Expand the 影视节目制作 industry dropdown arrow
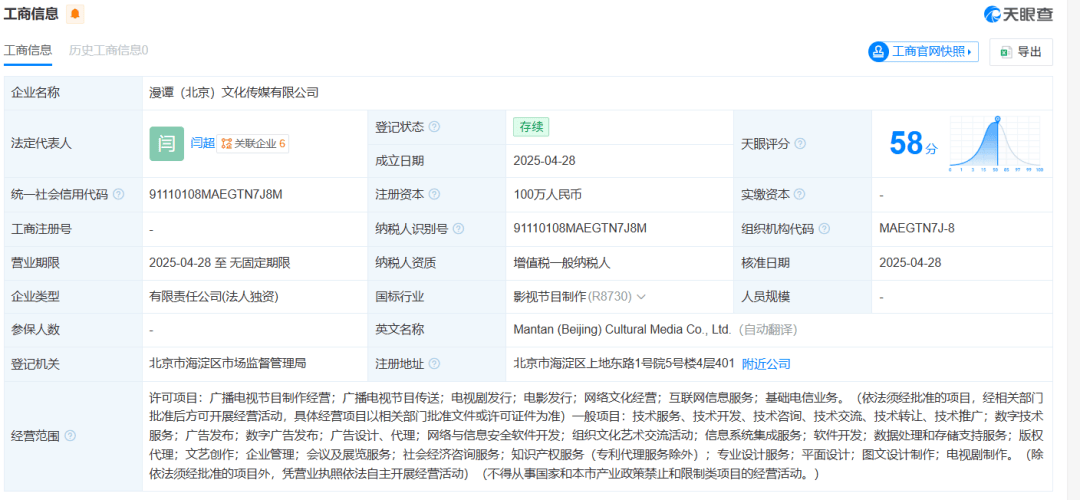This screenshot has height=500, width=1080. pos(641,297)
